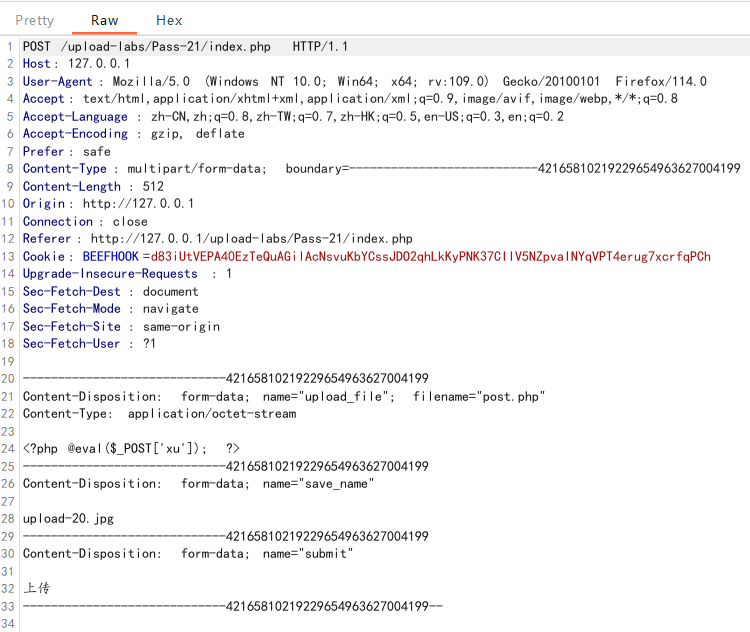Click the Connection: close header
750x632 pixels.
[85, 222]
